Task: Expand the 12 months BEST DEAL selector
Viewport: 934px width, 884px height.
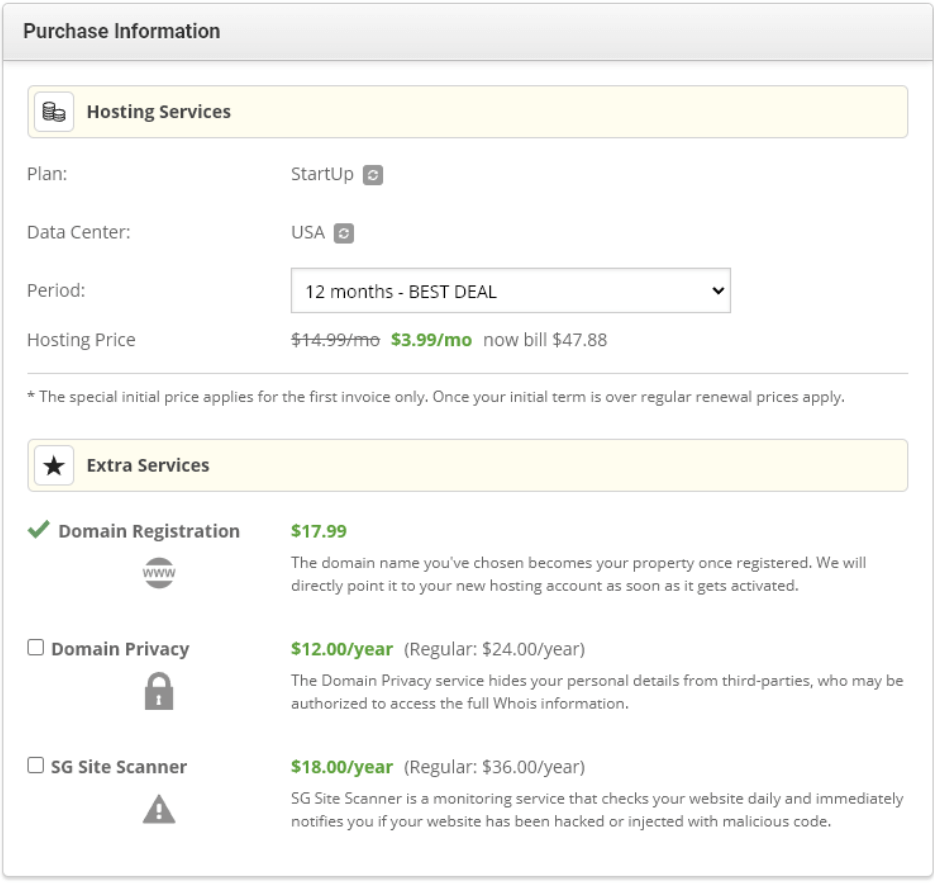Action: point(510,289)
